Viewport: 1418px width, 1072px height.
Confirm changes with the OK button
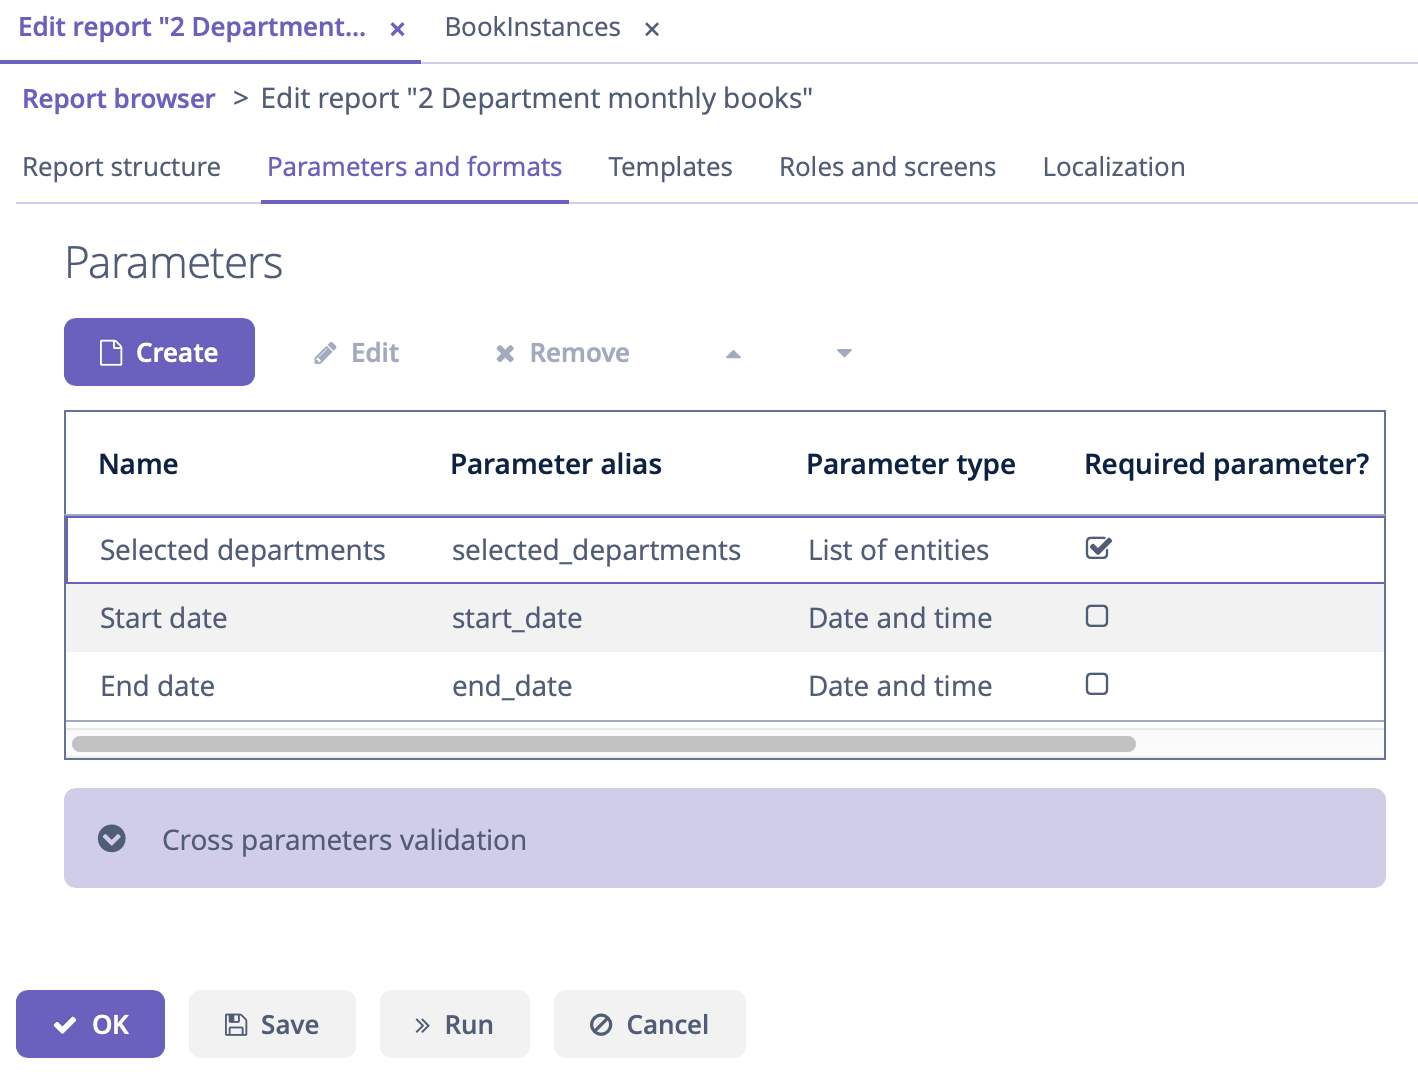coord(90,1024)
